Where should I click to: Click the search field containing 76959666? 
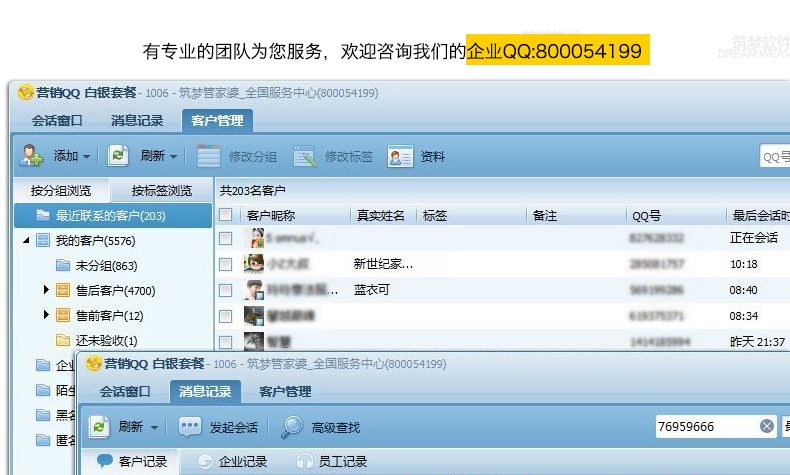[x=715, y=427]
